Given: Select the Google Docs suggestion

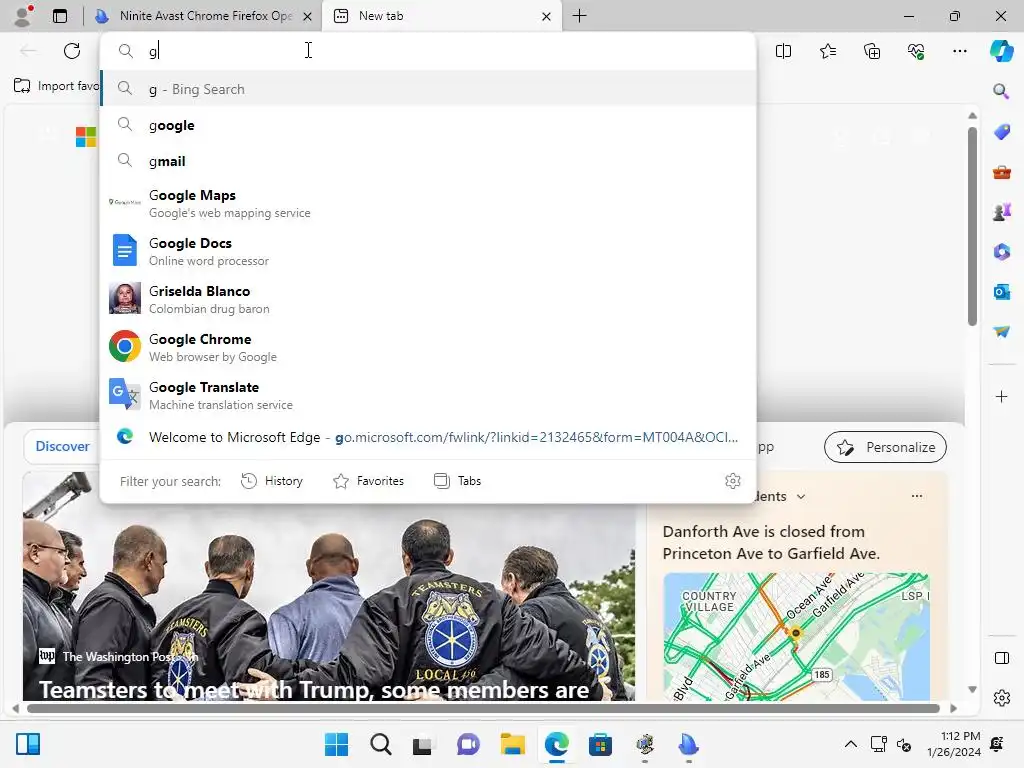Looking at the screenshot, I should pos(428,251).
